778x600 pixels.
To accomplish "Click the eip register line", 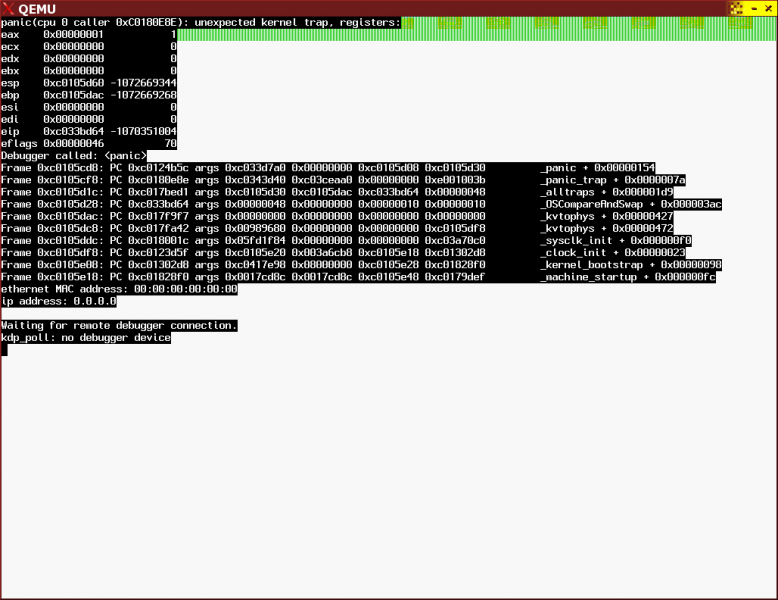I will 88,131.
